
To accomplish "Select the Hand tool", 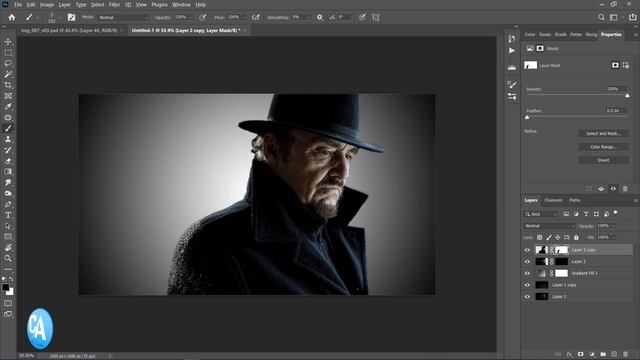I will pos(8,247).
